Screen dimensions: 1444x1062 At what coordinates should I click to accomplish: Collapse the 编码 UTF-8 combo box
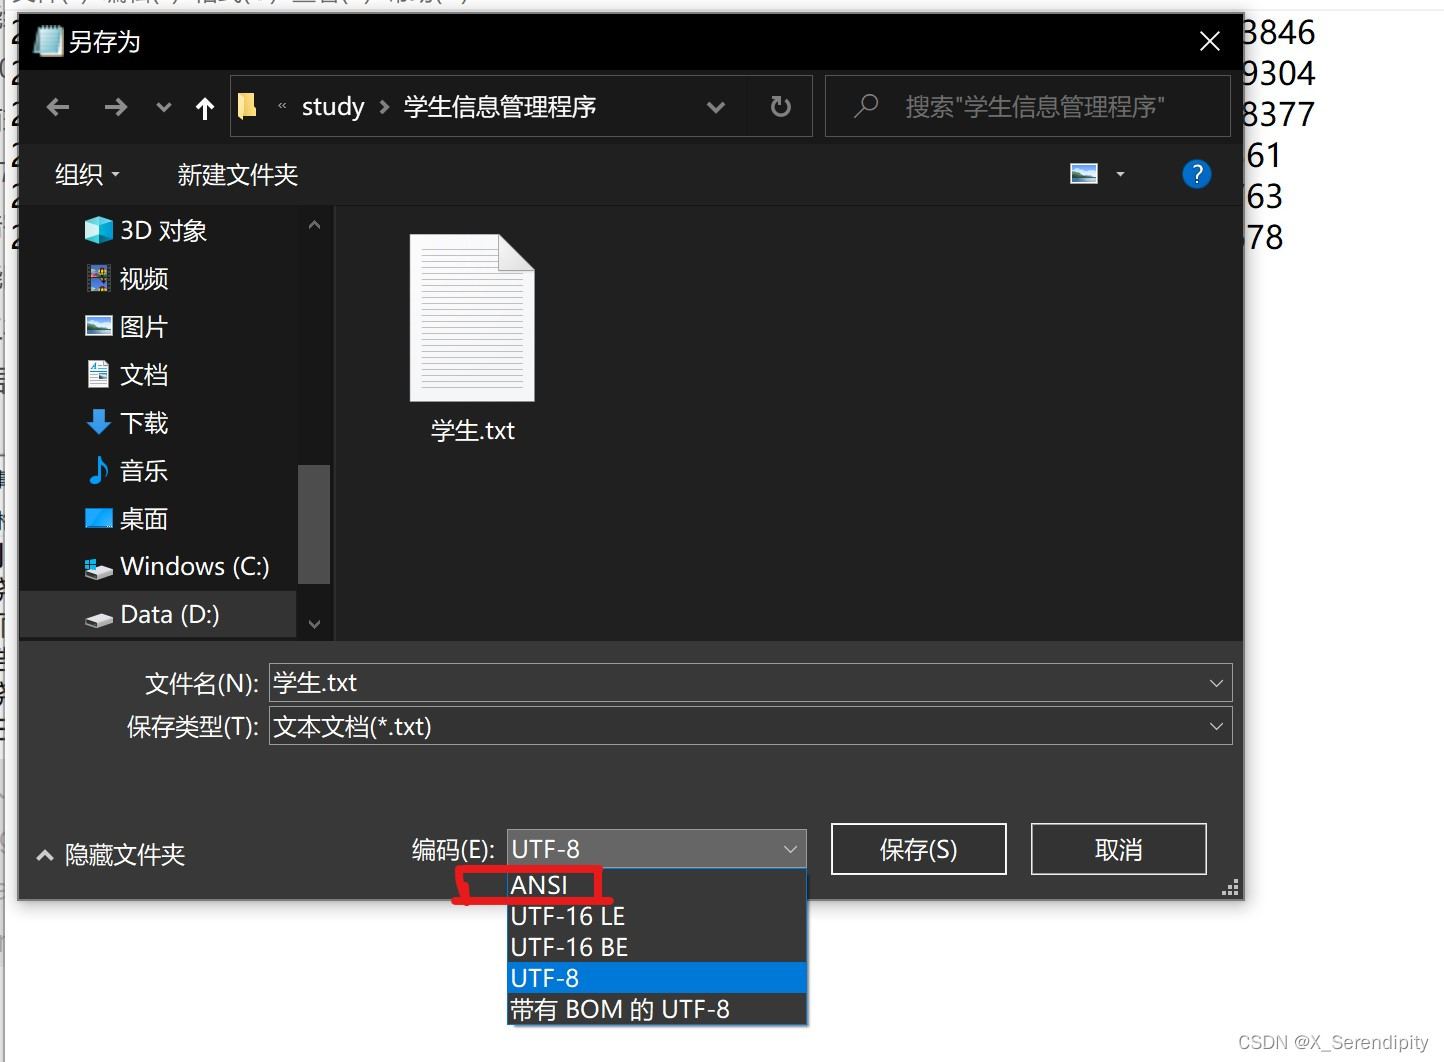(x=656, y=849)
